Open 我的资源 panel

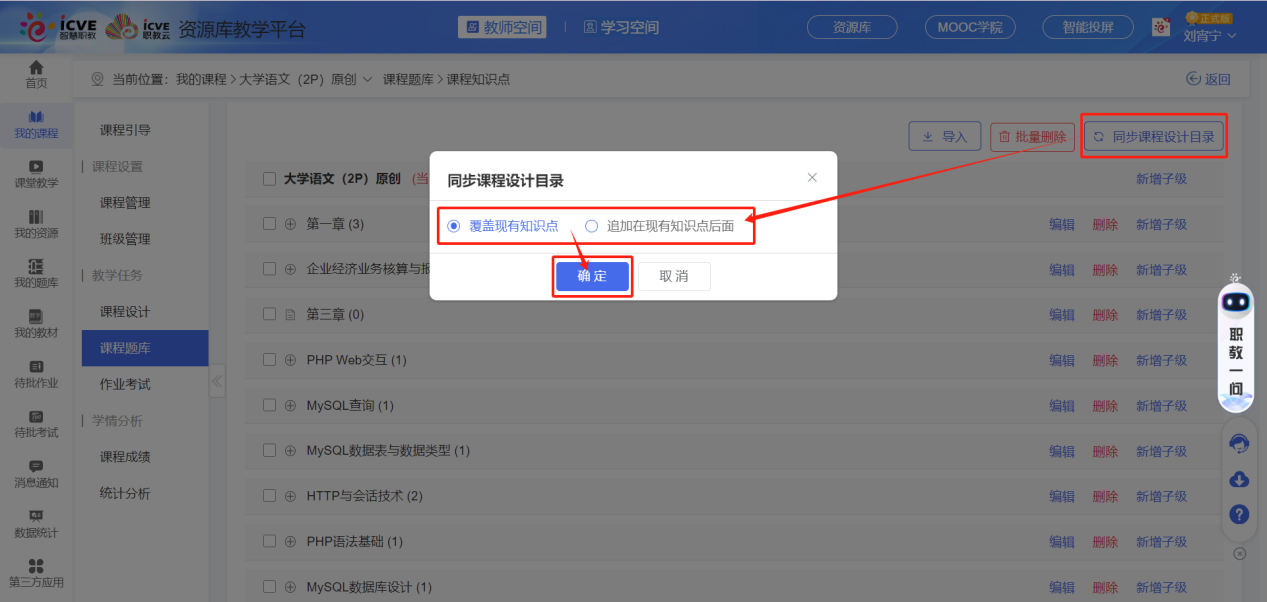click(36, 225)
